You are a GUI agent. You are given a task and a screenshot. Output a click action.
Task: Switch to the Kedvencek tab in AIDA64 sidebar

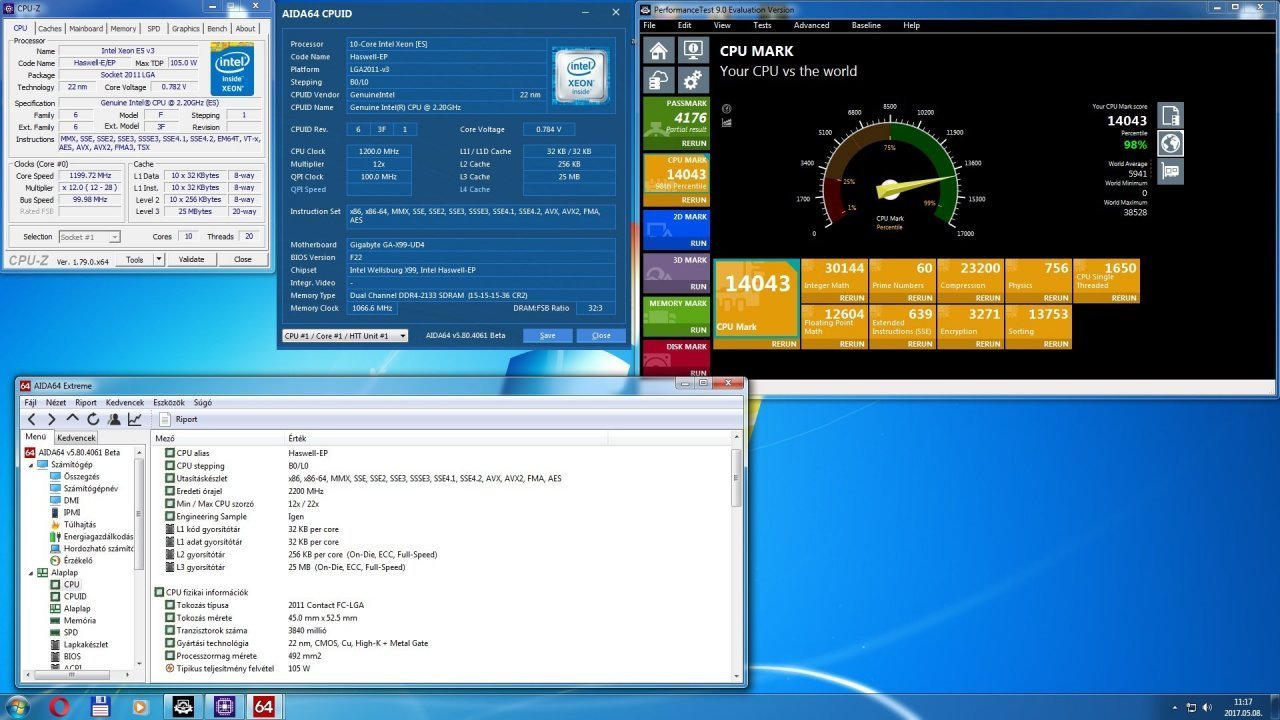76,438
